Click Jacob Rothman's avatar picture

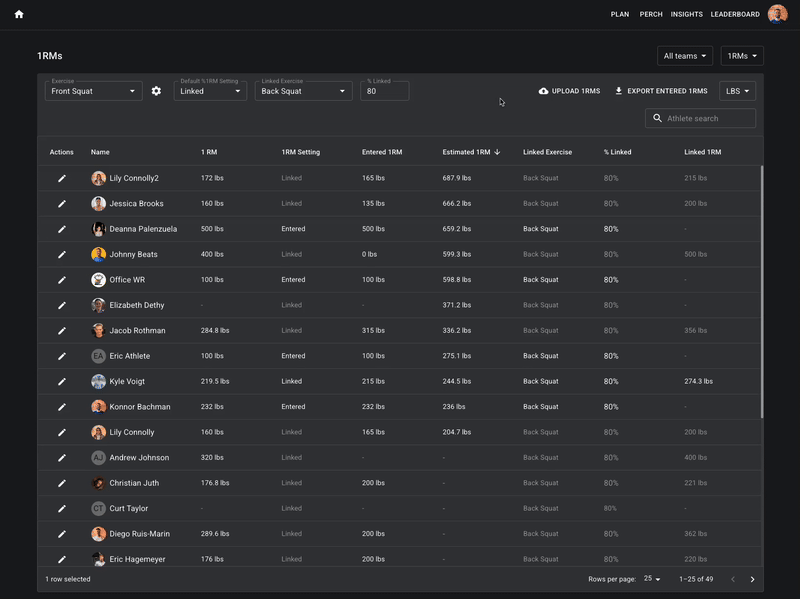pyautogui.click(x=98, y=330)
